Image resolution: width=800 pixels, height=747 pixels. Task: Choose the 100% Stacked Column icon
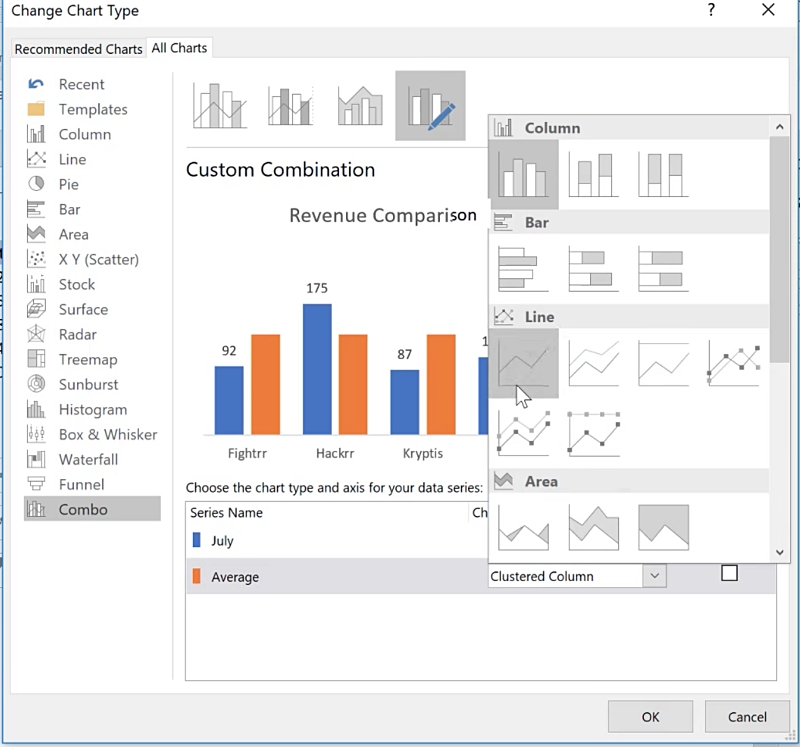(663, 174)
